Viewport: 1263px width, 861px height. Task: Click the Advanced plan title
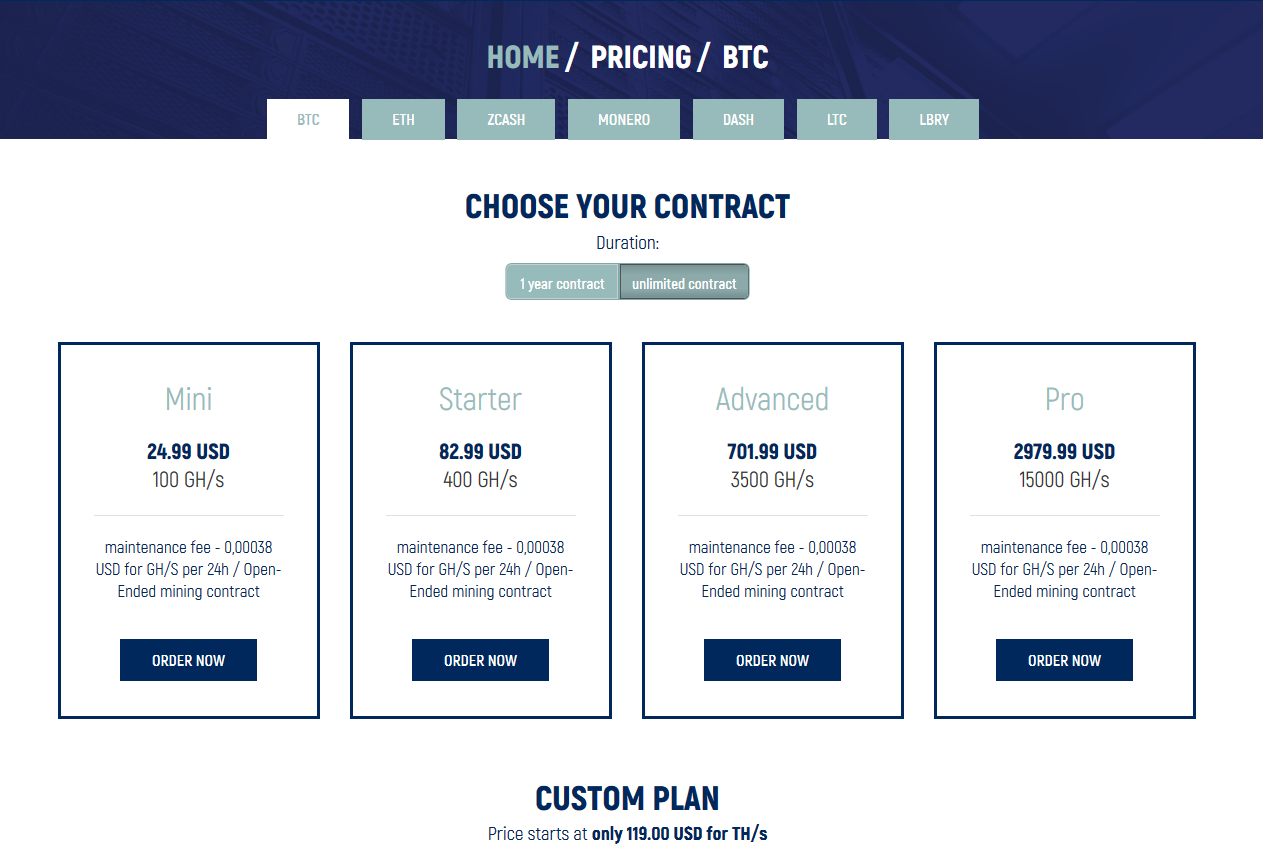pyautogui.click(x=772, y=399)
